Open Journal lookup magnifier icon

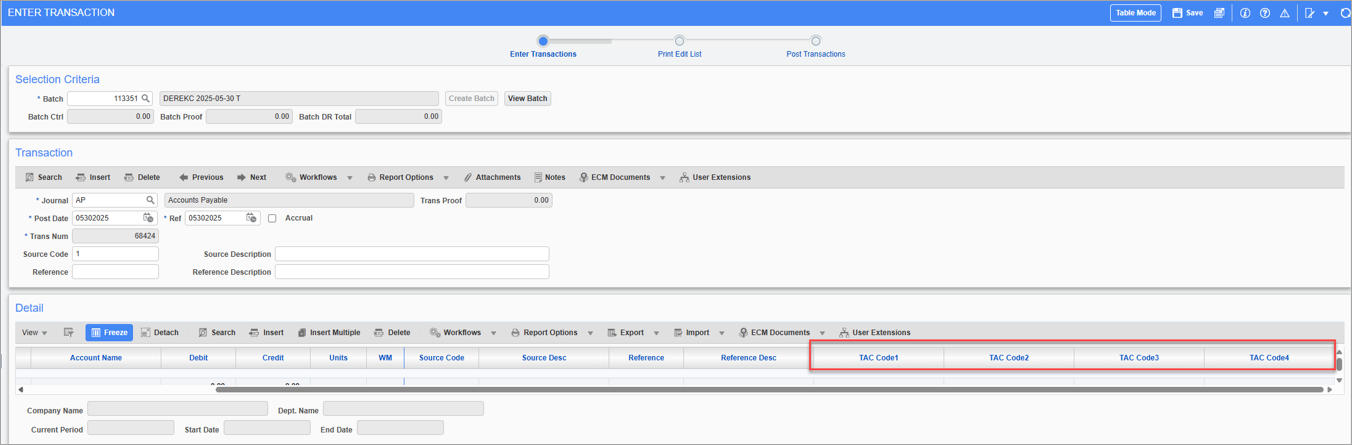point(151,200)
